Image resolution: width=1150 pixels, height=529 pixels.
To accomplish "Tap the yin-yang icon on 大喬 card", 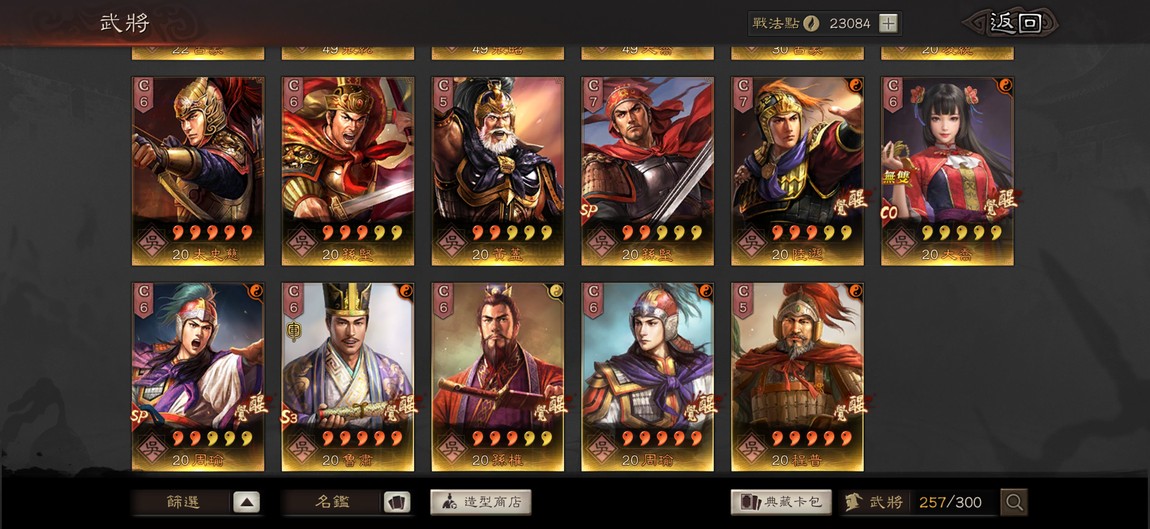I will point(1005,84).
